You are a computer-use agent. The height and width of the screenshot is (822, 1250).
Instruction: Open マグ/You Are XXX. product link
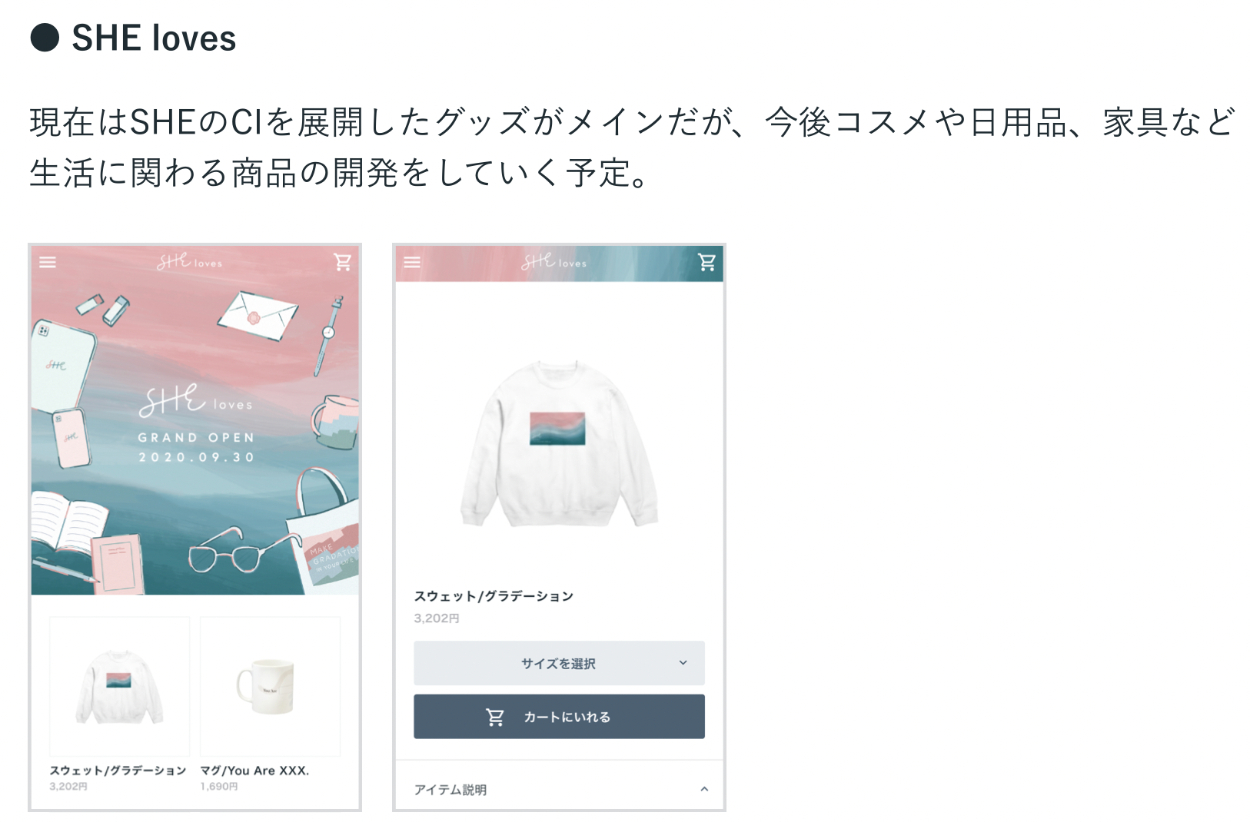[255, 770]
